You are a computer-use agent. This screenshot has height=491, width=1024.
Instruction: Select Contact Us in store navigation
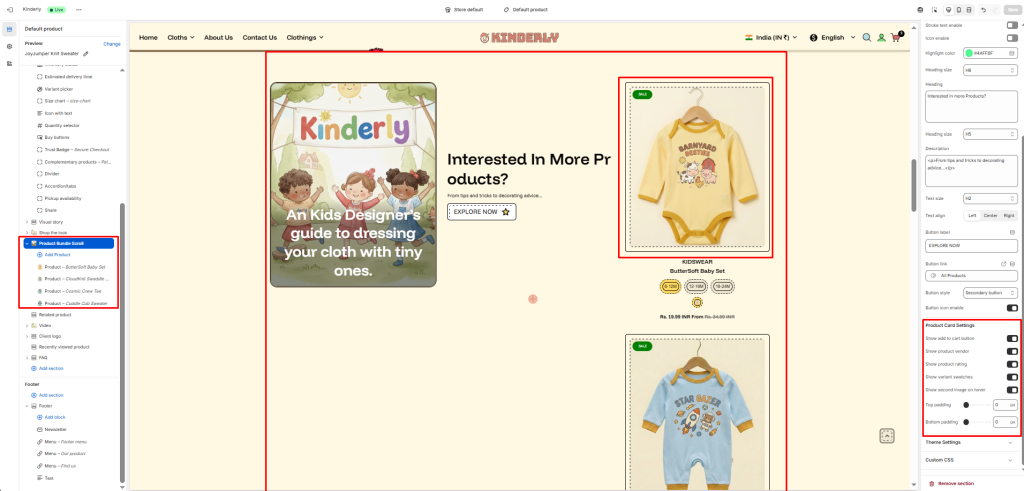pyautogui.click(x=259, y=38)
